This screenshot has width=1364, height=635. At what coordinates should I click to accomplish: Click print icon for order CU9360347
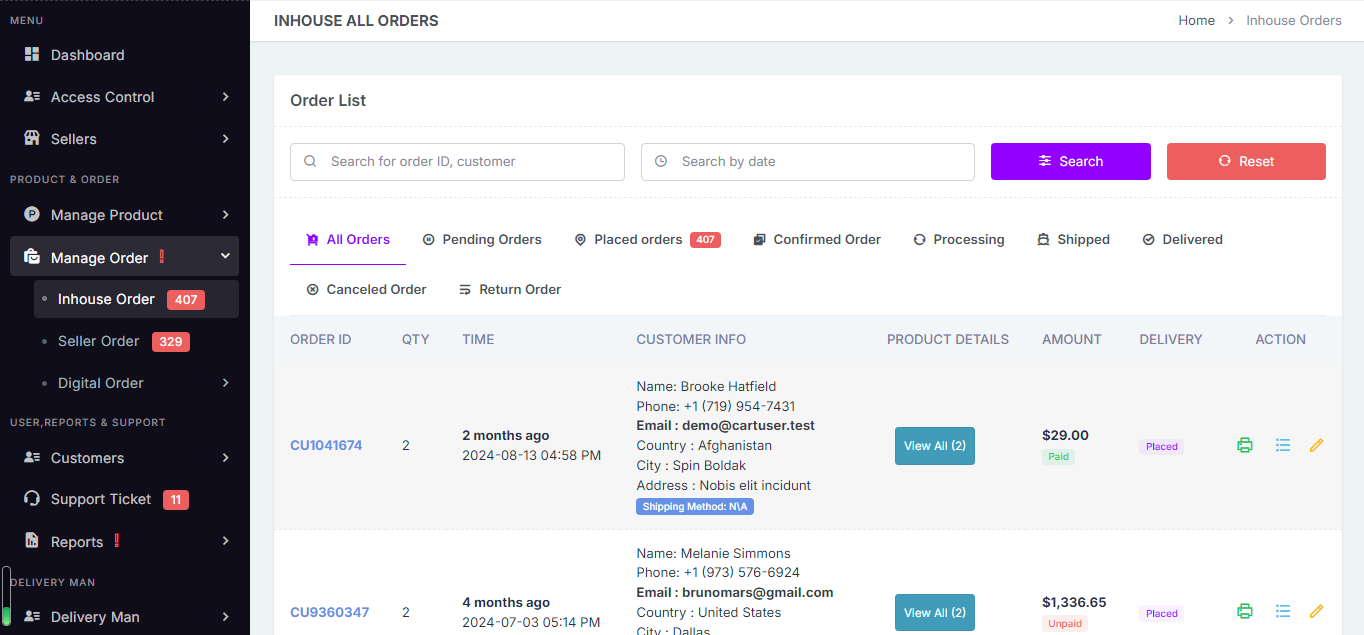[1245, 611]
